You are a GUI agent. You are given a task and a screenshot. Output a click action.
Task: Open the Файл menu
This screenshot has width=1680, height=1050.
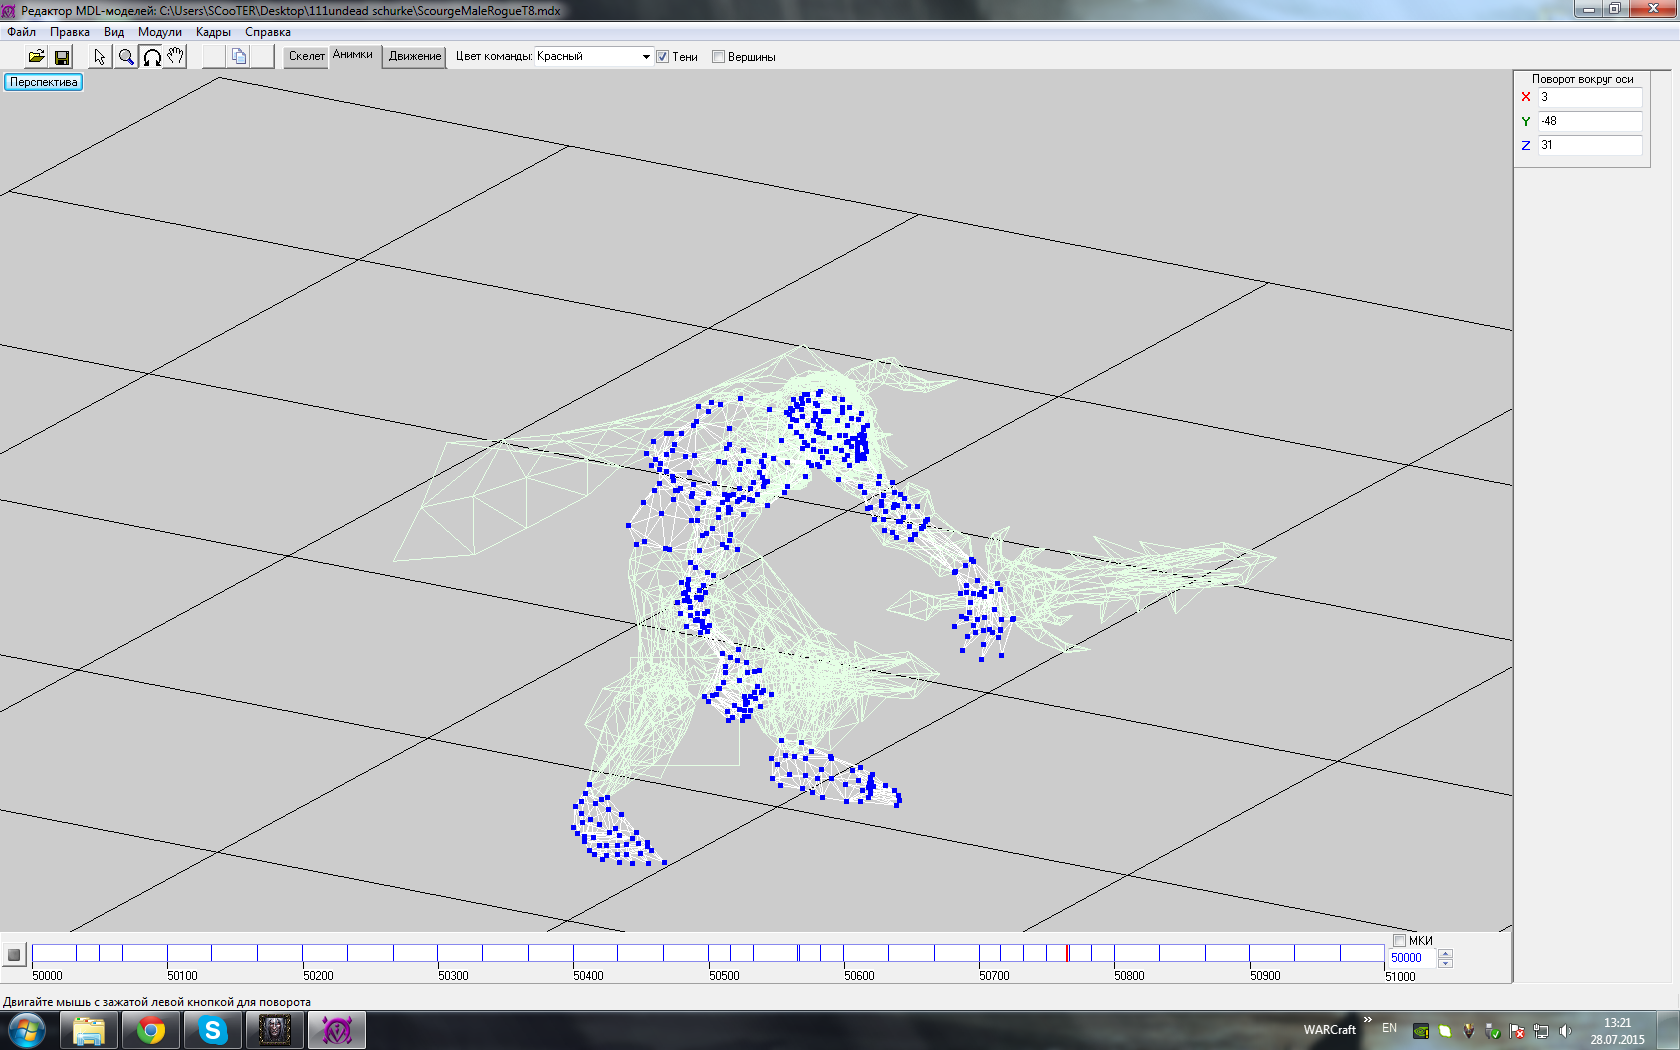(21, 32)
